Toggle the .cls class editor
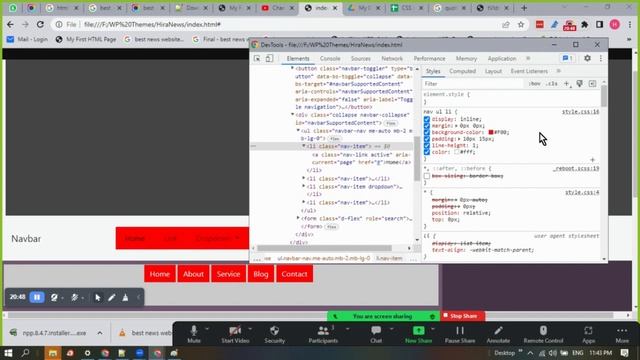The width and height of the screenshot is (640, 360). pos(551,84)
